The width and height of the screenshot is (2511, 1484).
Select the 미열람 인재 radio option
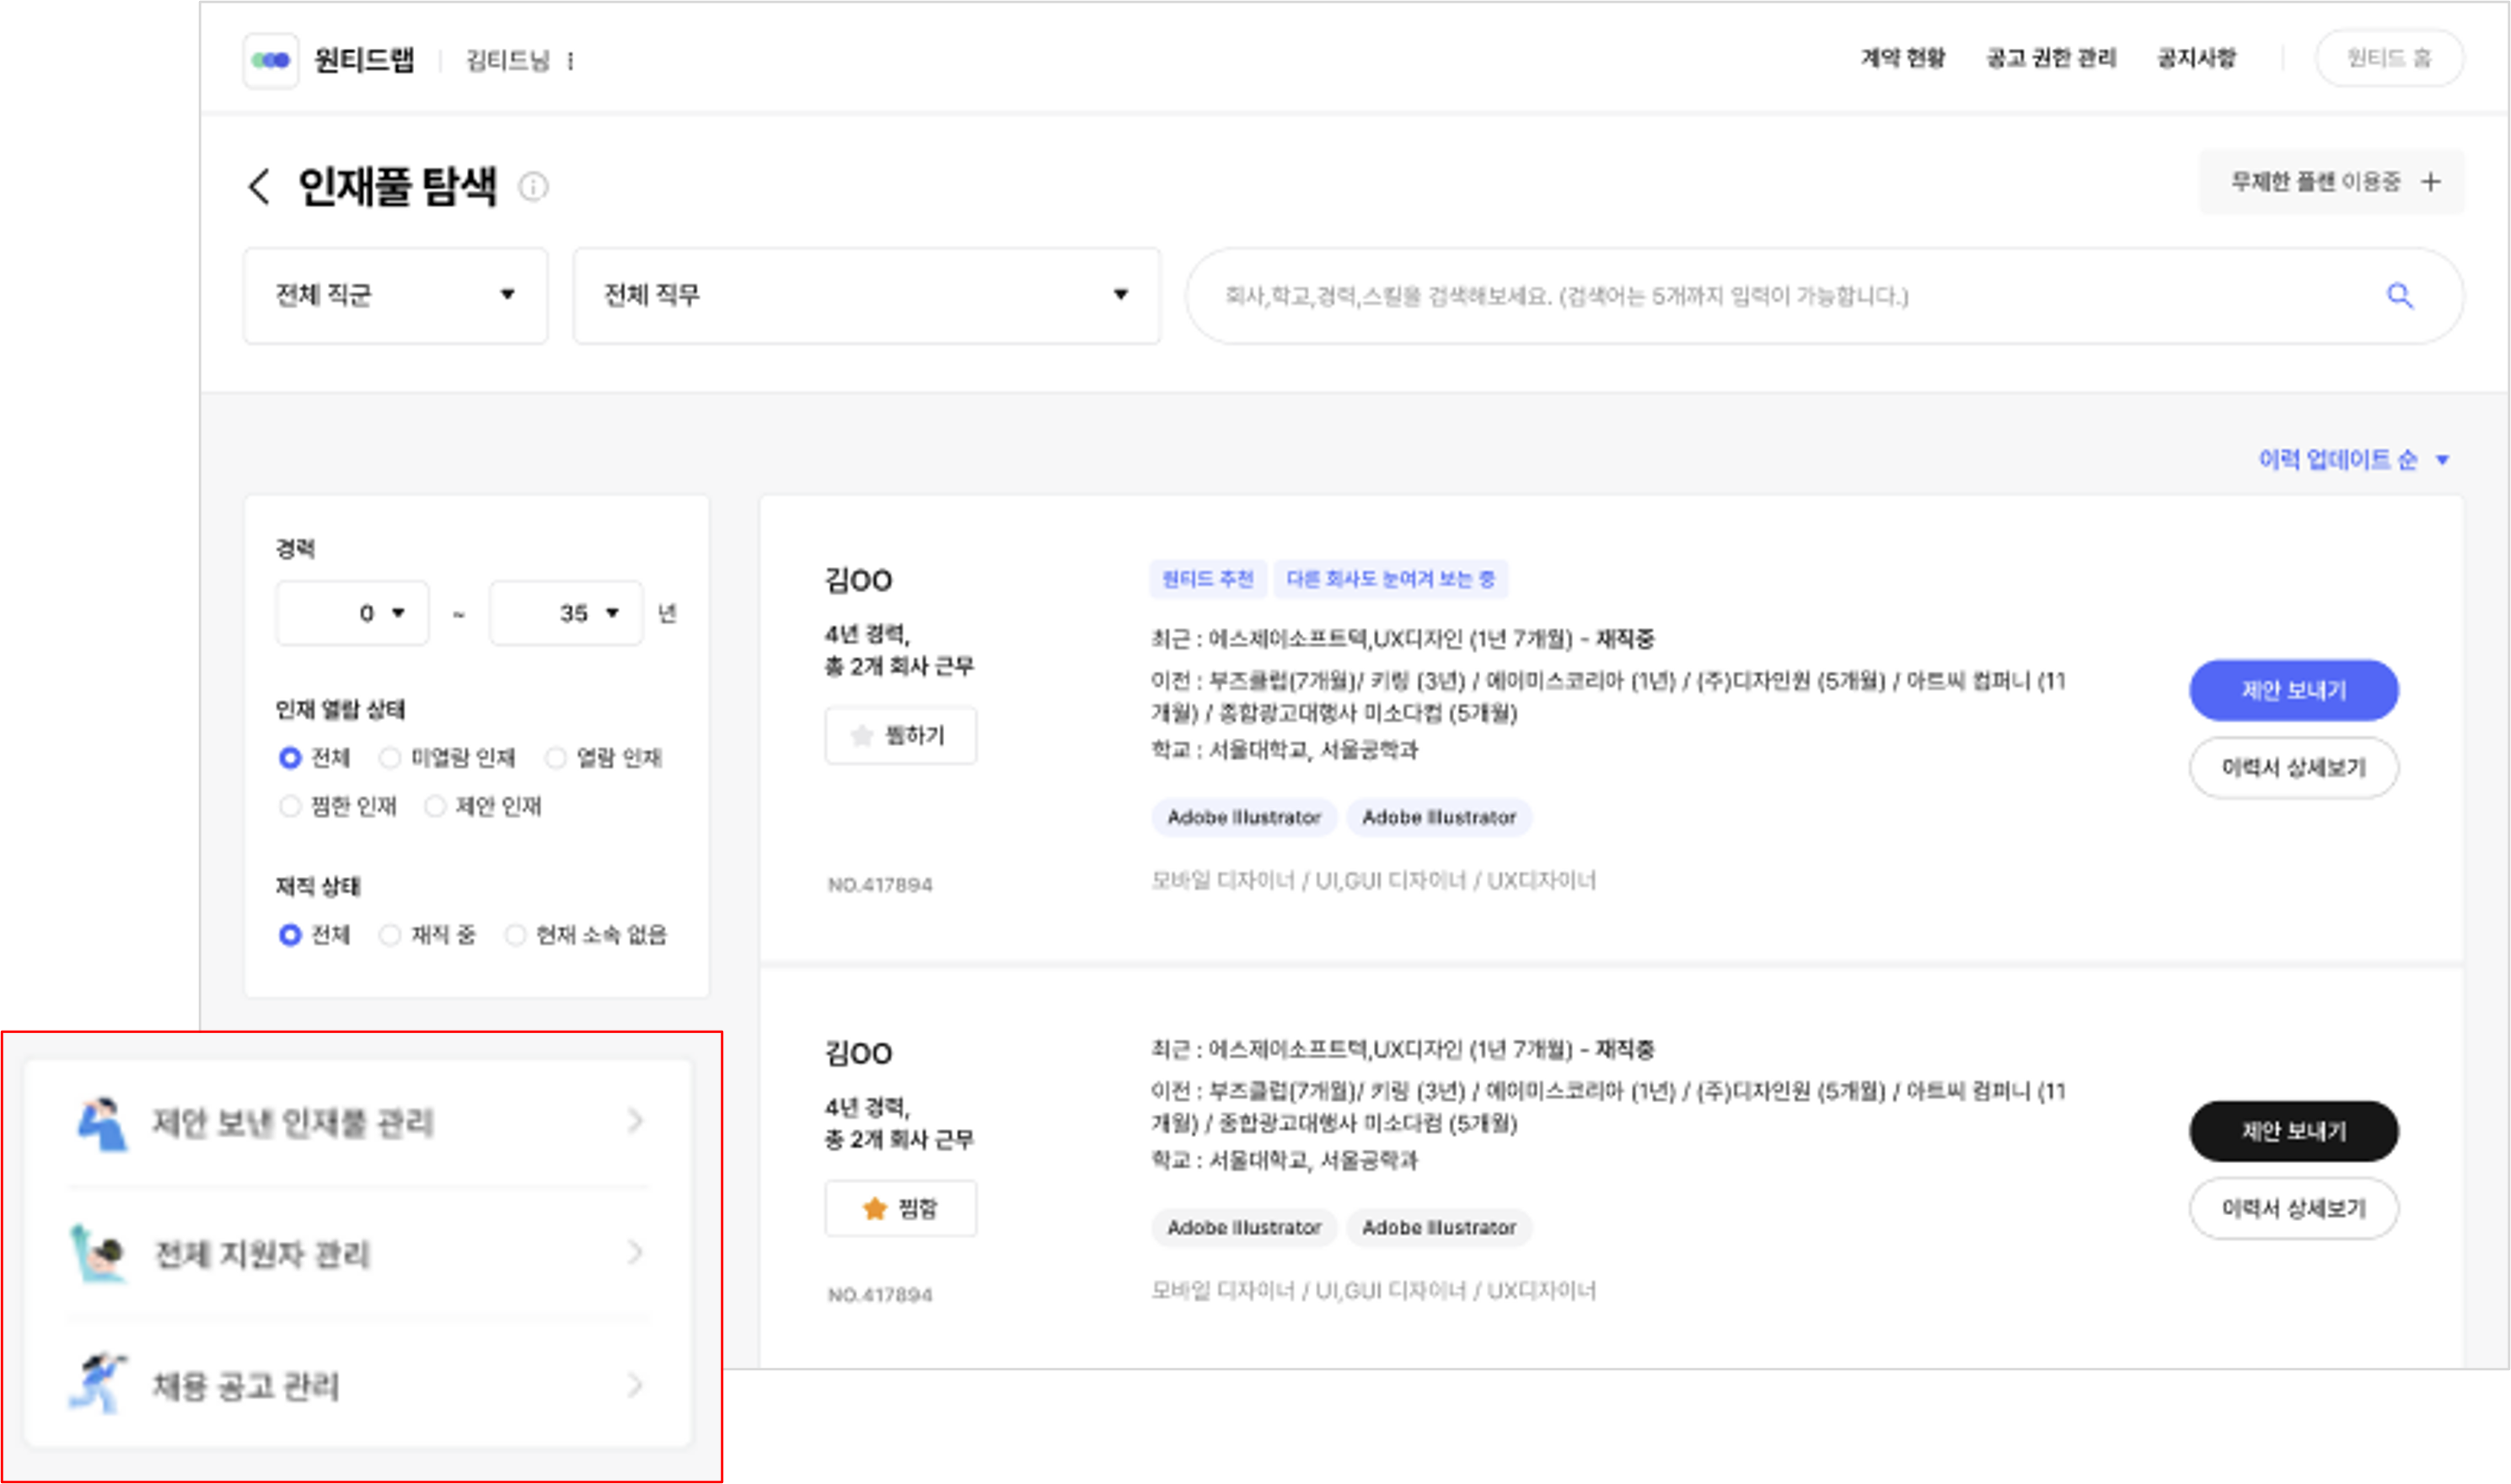click(x=390, y=758)
